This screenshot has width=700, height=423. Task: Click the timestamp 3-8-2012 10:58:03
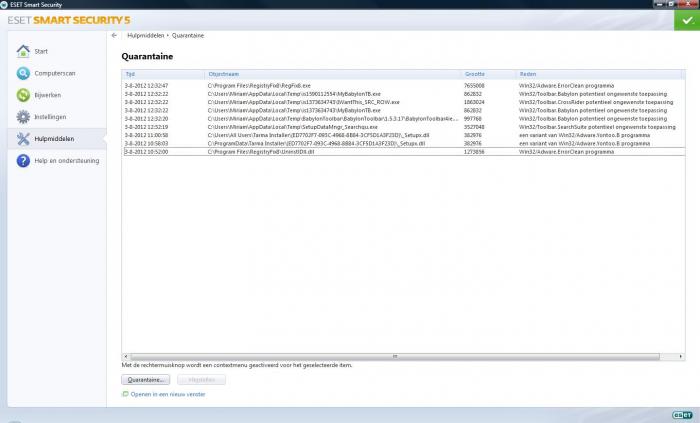146,144
